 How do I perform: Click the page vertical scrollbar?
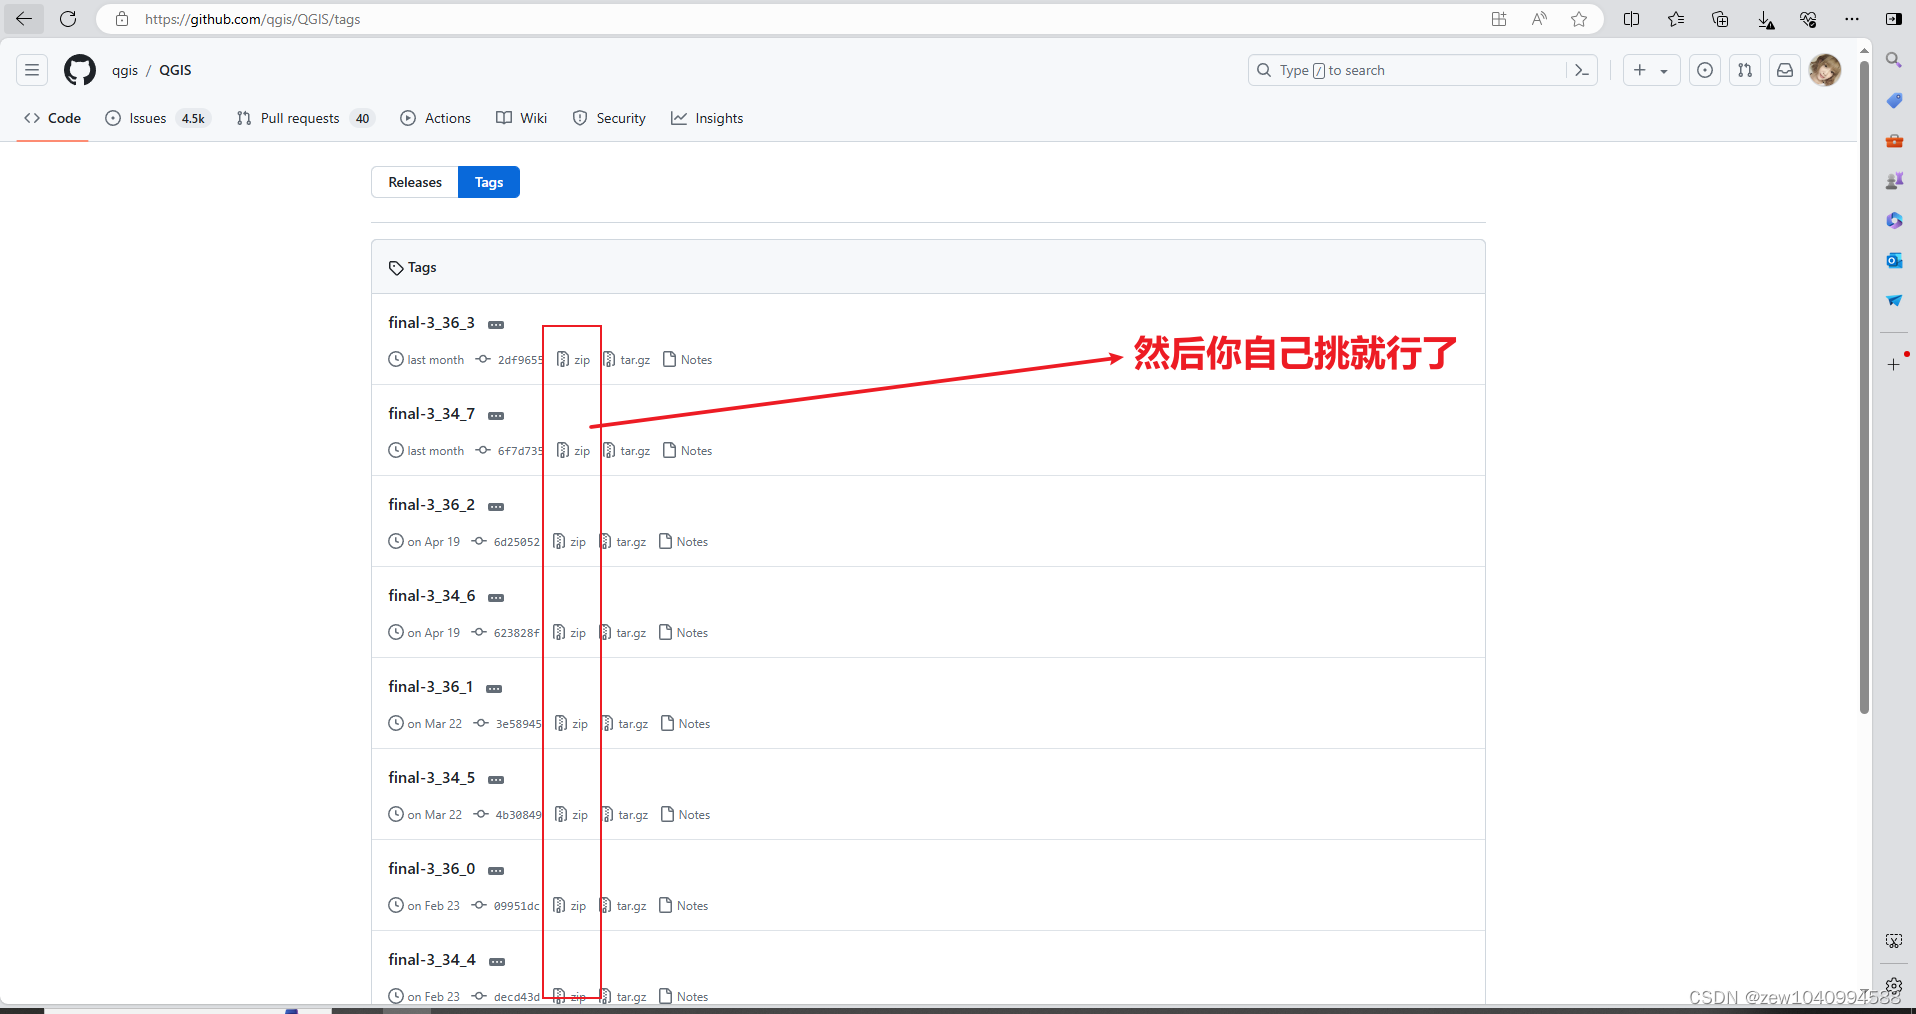point(1864,385)
